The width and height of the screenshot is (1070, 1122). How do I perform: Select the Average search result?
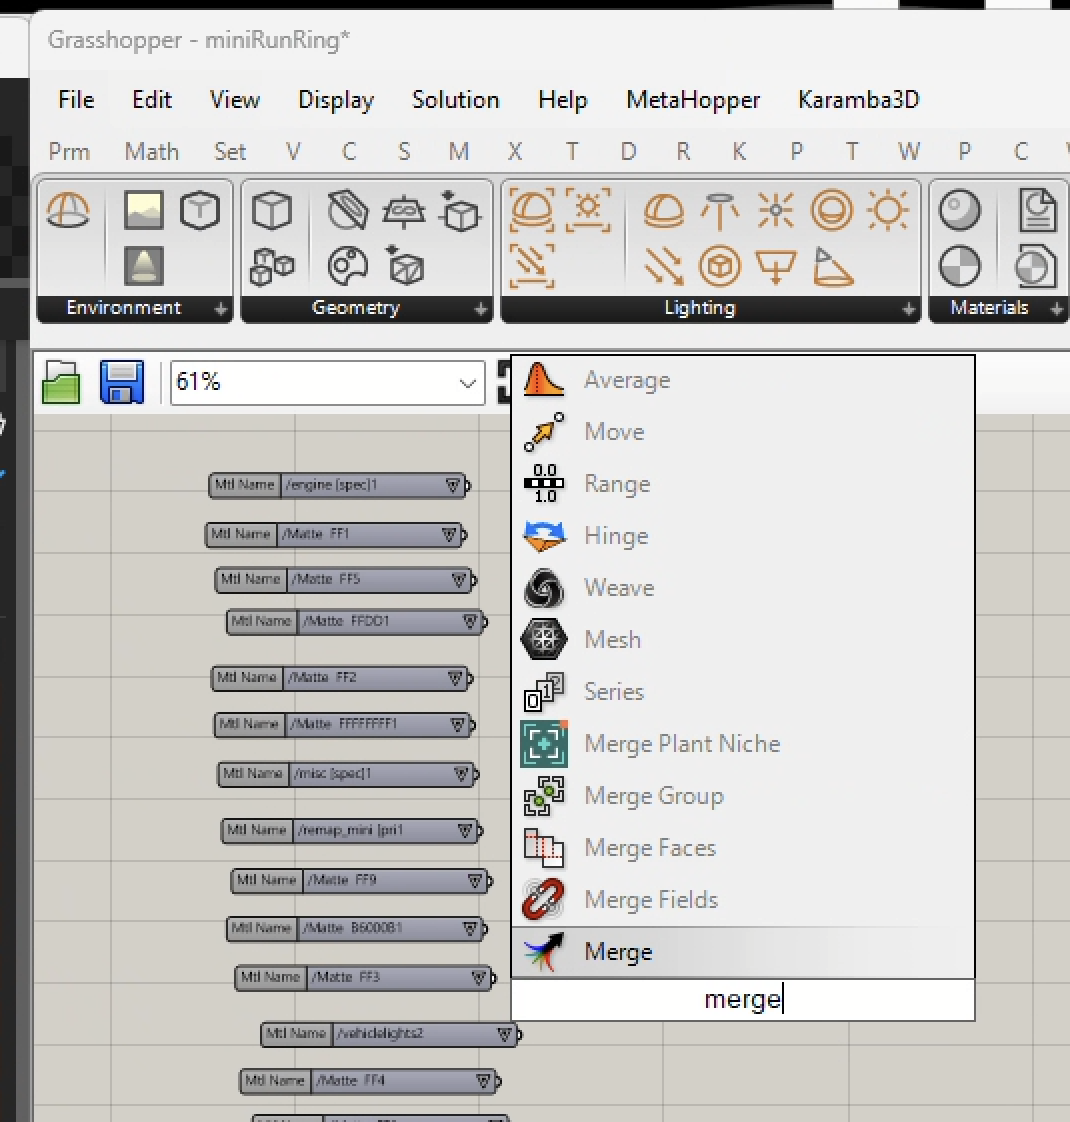743,380
